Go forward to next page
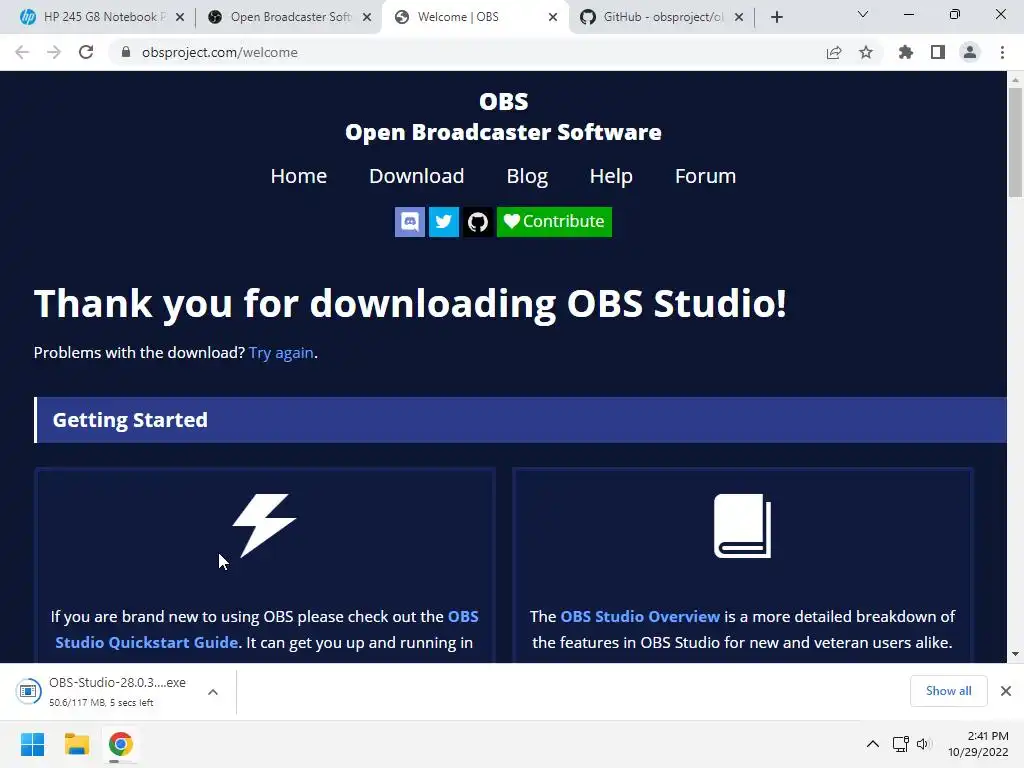The image size is (1024, 768). tap(54, 52)
